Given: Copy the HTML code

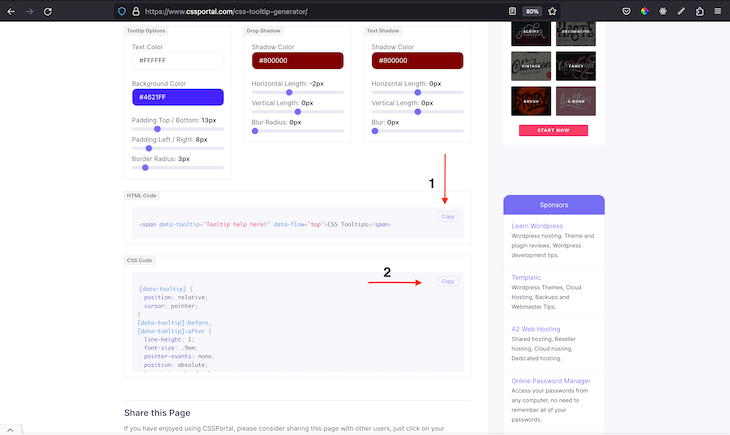Looking at the screenshot, I should click(x=447, y=217).
